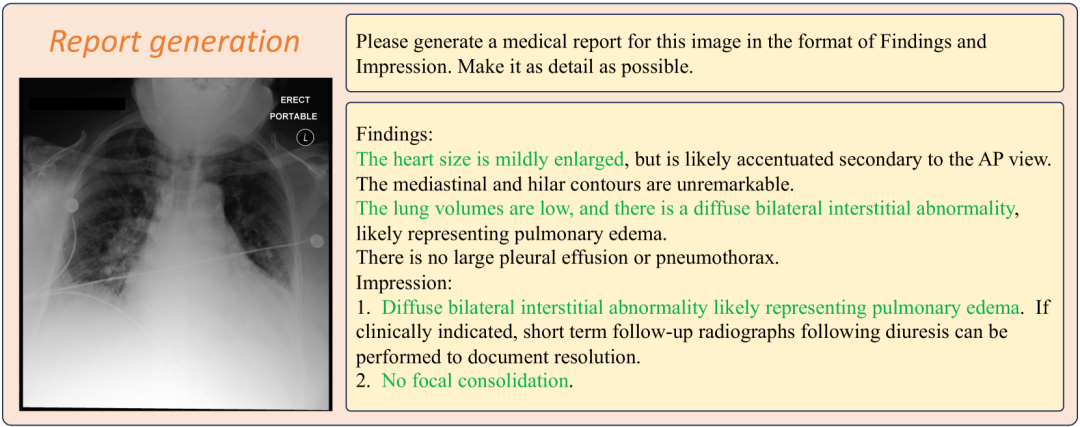The image size is (1080, 427).
Task: Click "likely representing pulmonary edema" in Findings
Action: point(512,233)
